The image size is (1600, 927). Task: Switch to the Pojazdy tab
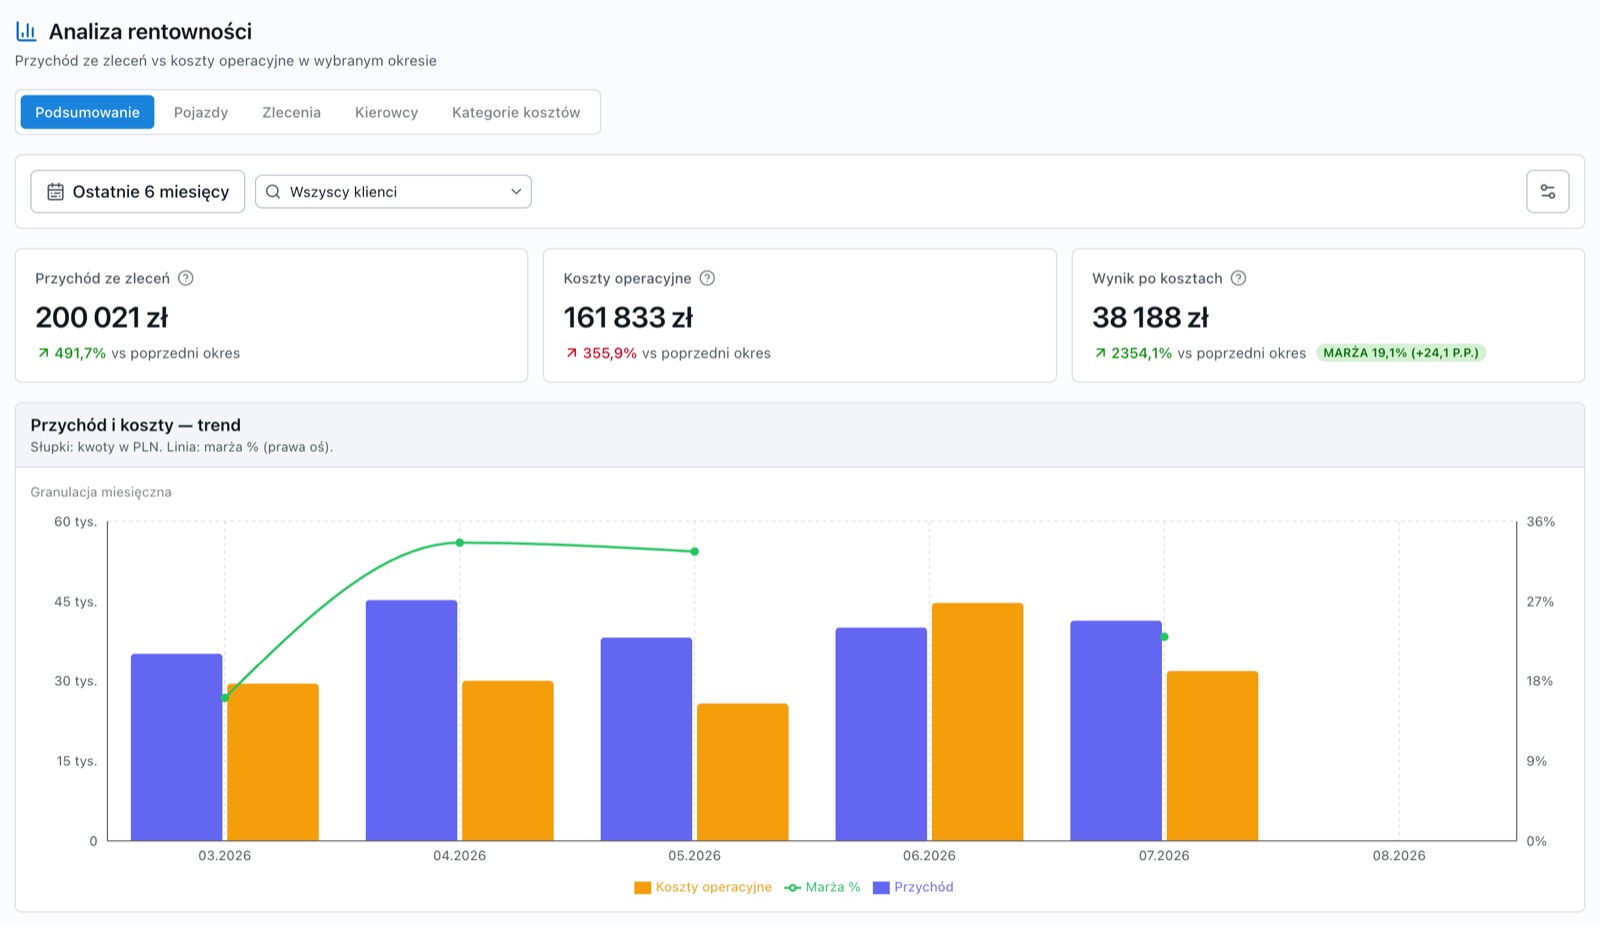click(x=201, y=112)
